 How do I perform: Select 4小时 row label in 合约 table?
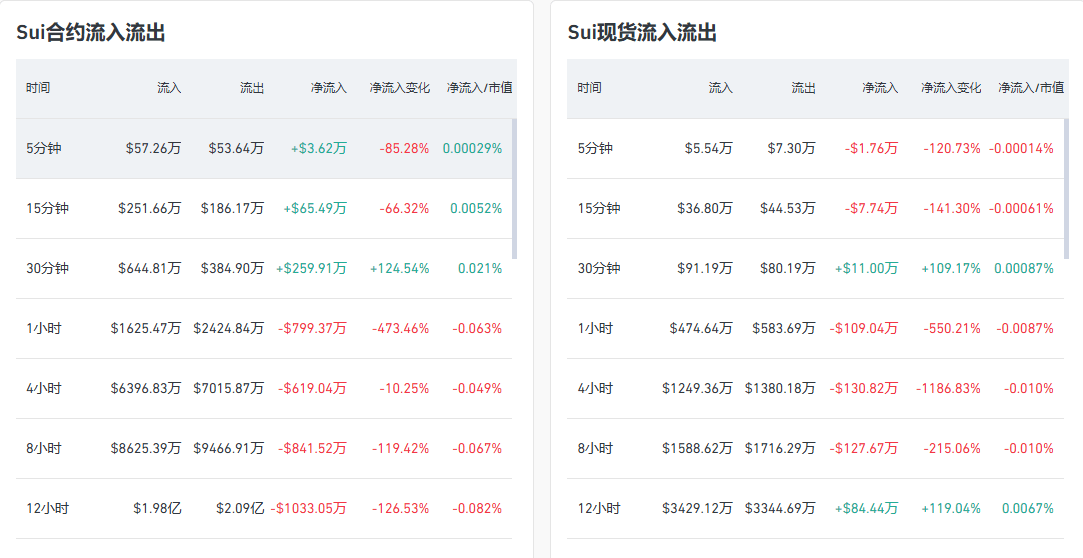pos(44,388)
